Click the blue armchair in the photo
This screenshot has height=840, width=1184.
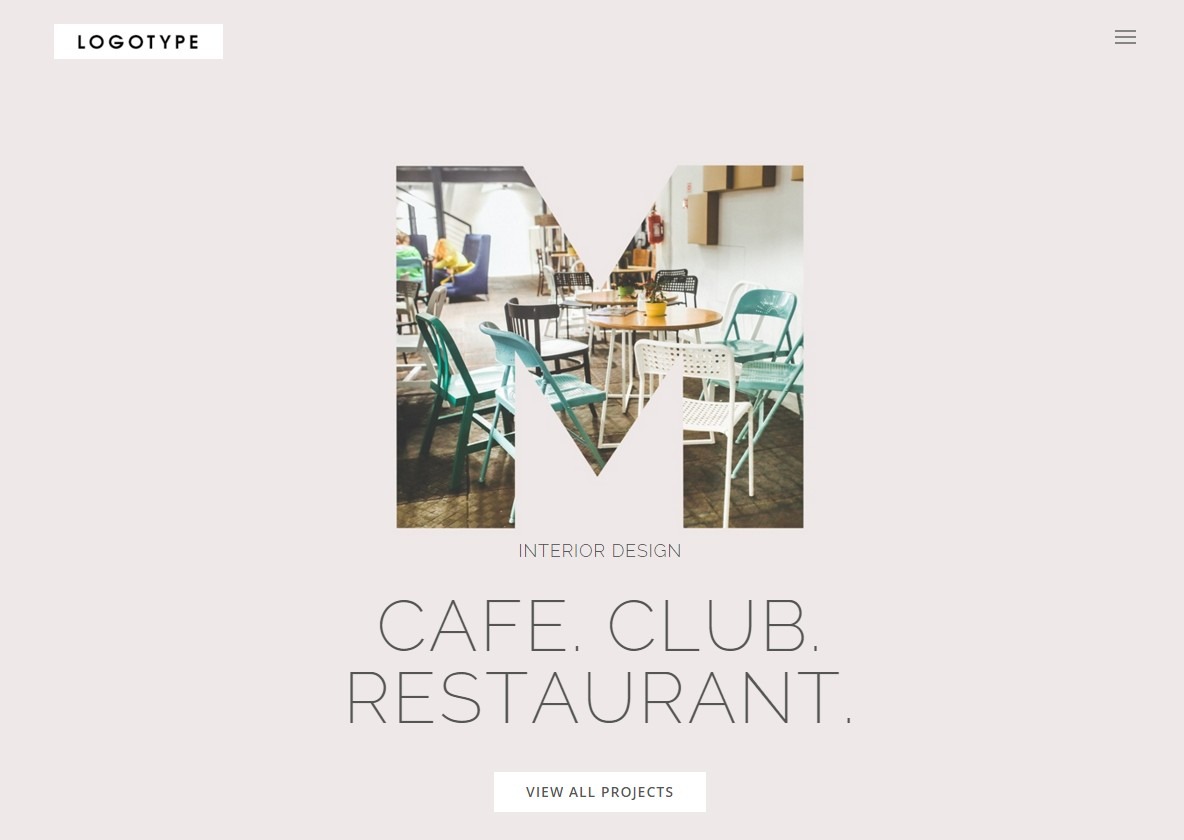click(468, 266)
